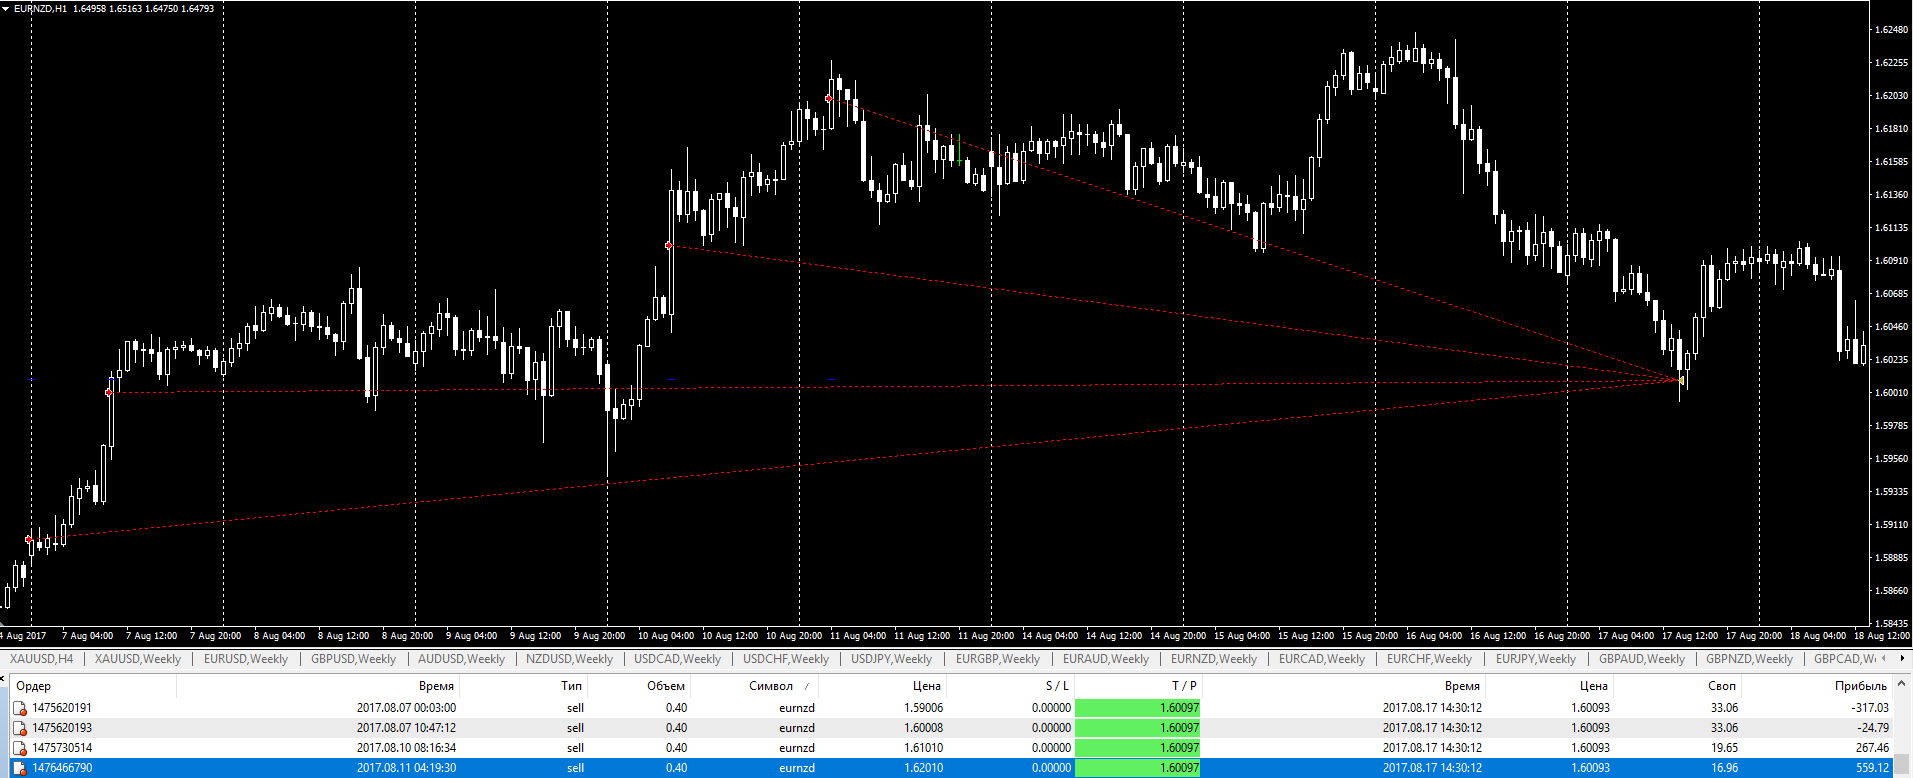The height and width of the screenshot is (778, 1913).
Task: Click green T/P cell in order 1475730514 row
Action: point(1137,748)
